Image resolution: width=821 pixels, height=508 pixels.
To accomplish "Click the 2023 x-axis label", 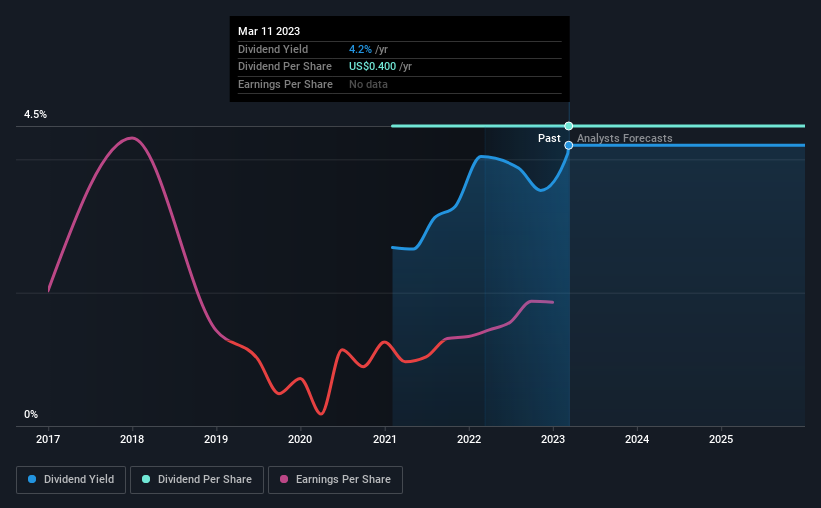I will point(553,439).
